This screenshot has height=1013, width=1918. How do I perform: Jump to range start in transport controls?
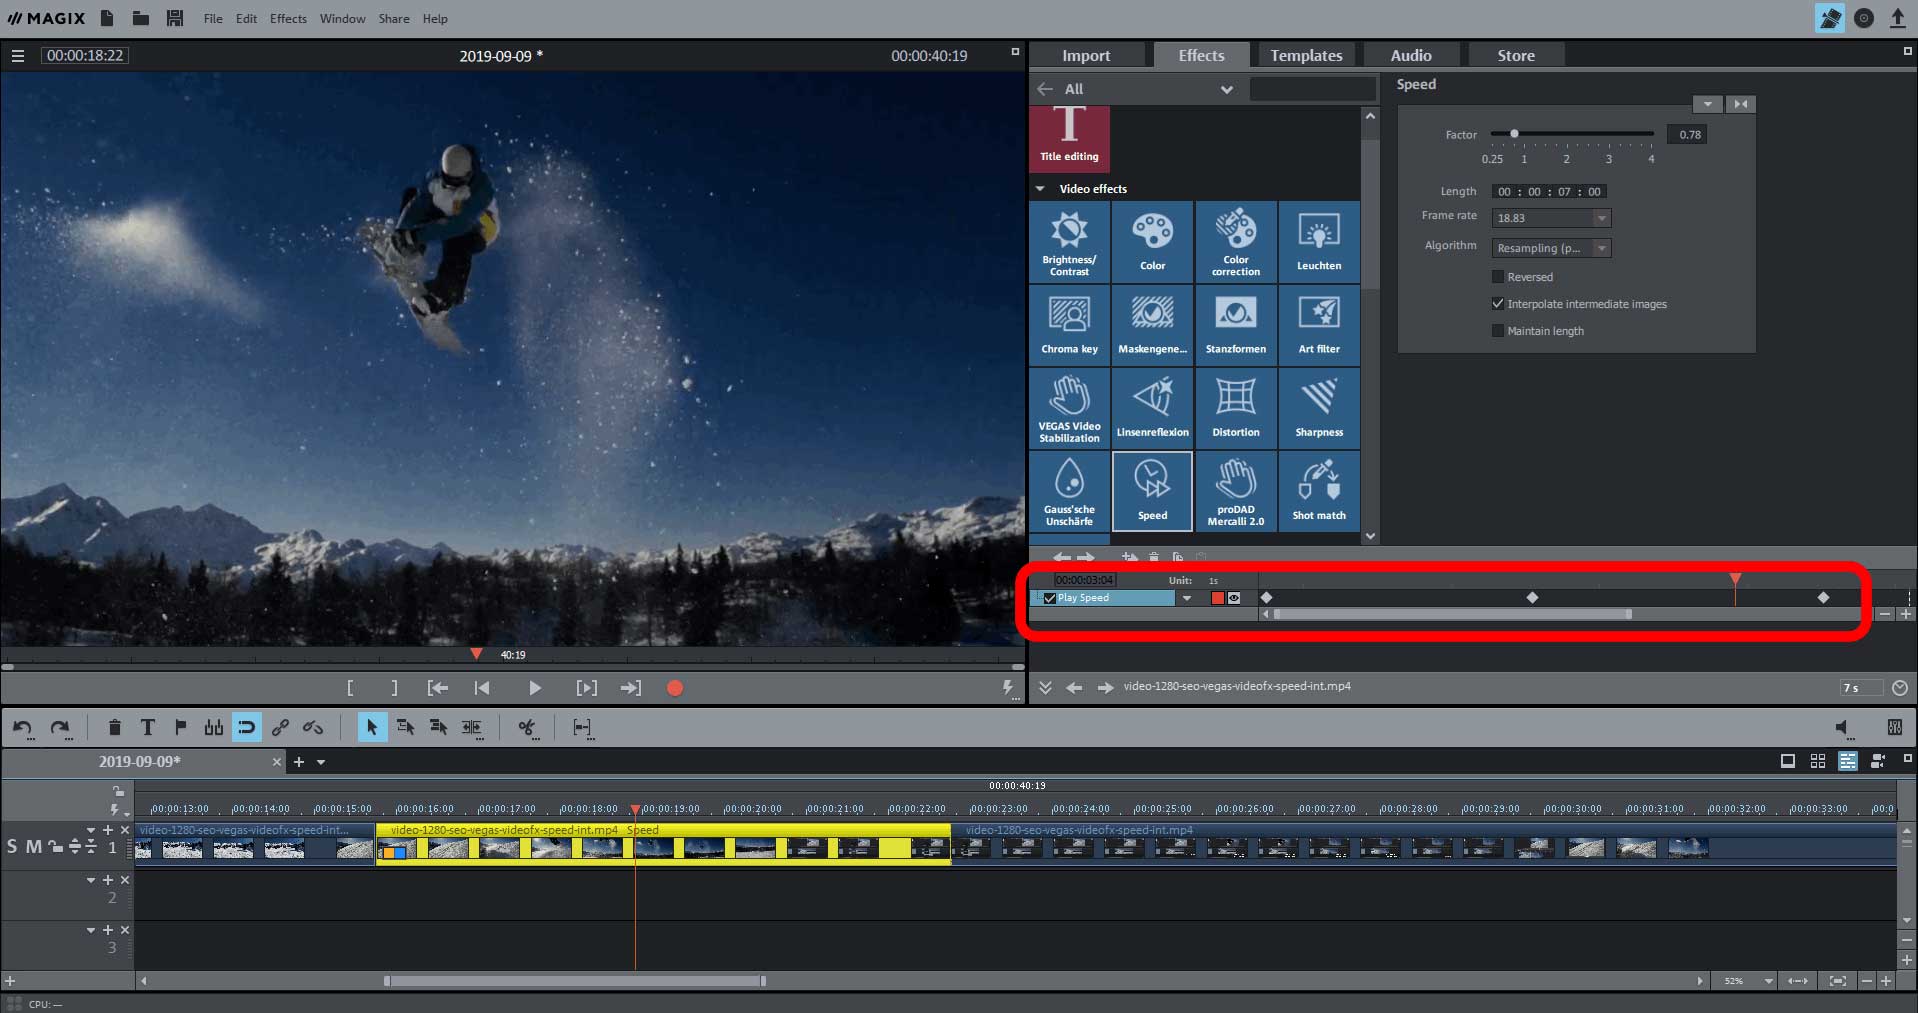(437, 688)
